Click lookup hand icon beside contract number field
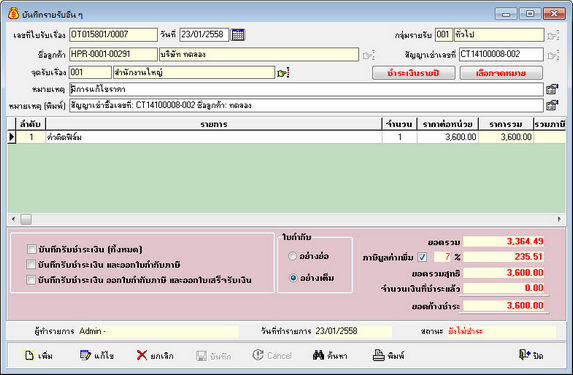Image resolution: width=573 pixels, height=375 pixels. [x=553, y=55]
